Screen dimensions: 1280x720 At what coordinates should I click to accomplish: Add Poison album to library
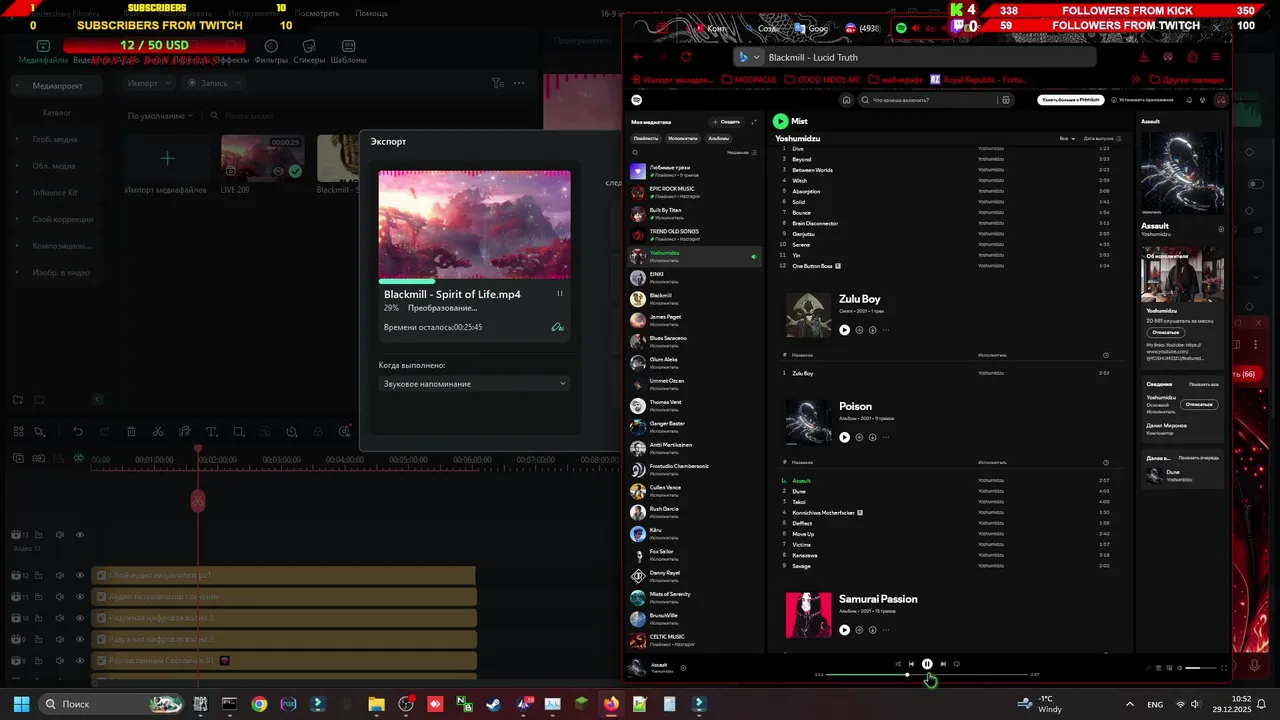point(859,437)
